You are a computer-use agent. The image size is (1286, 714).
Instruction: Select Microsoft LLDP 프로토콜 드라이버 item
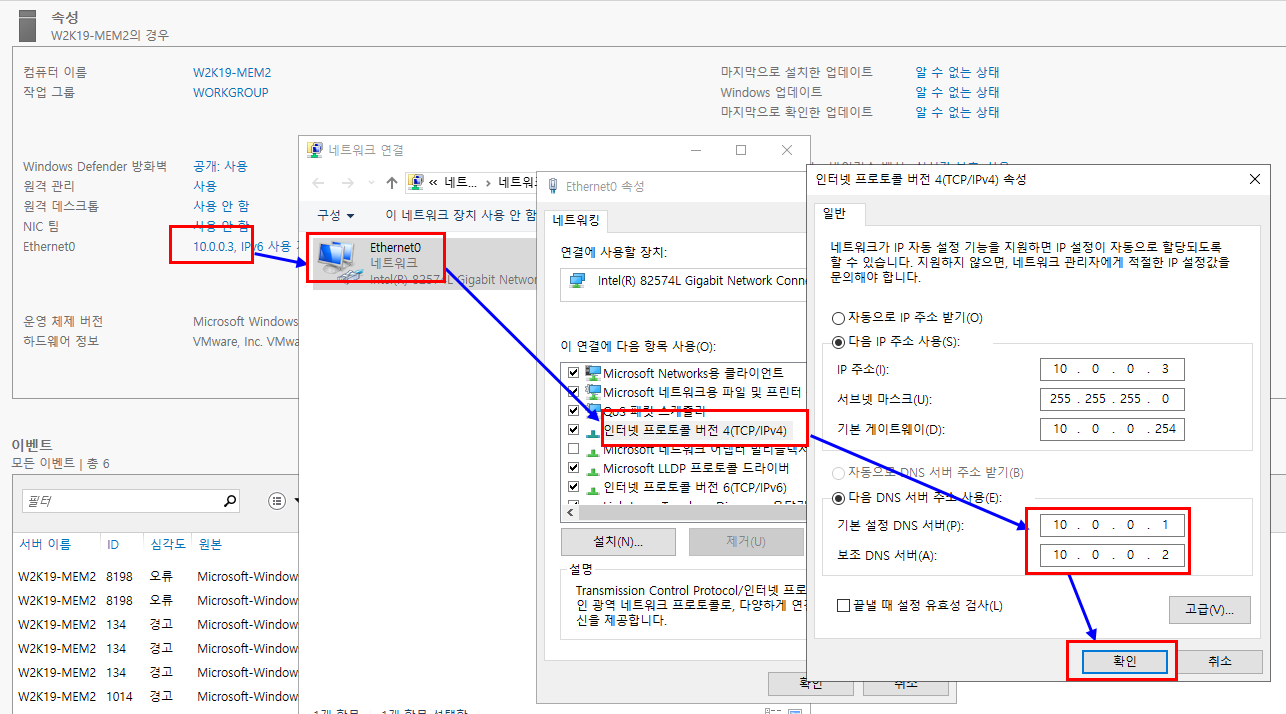click(696, 468)
